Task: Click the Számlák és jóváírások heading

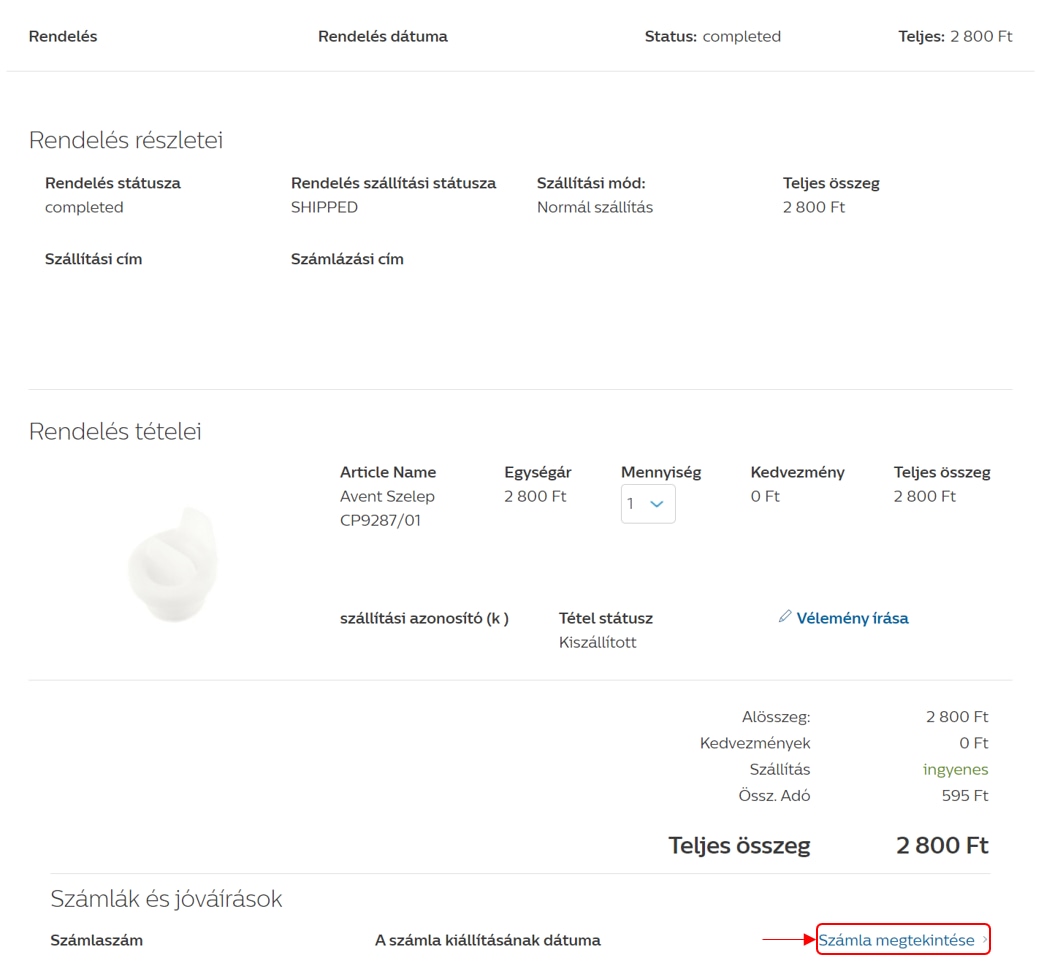Action: click(166, 898)
